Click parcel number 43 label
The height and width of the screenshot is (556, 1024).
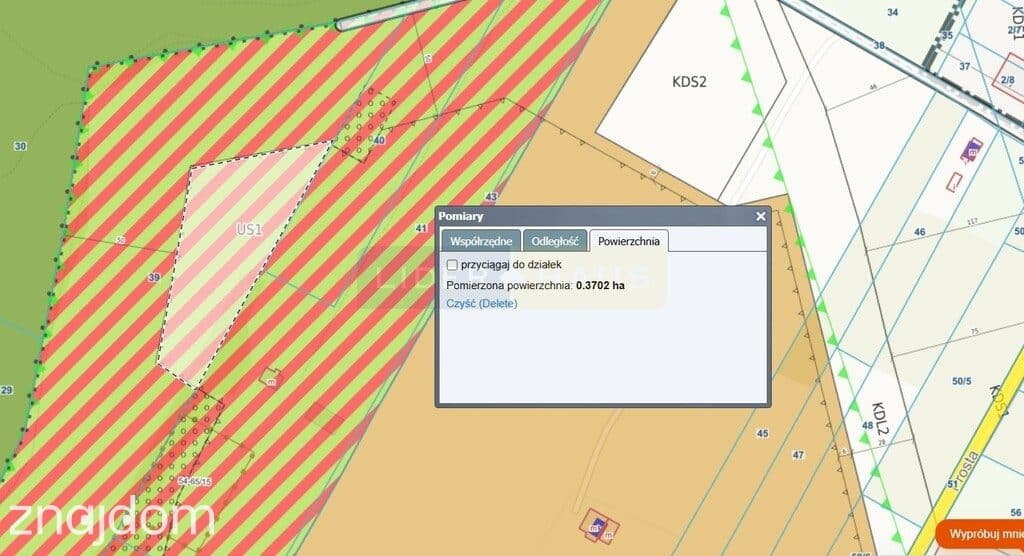tap(491, 197)
